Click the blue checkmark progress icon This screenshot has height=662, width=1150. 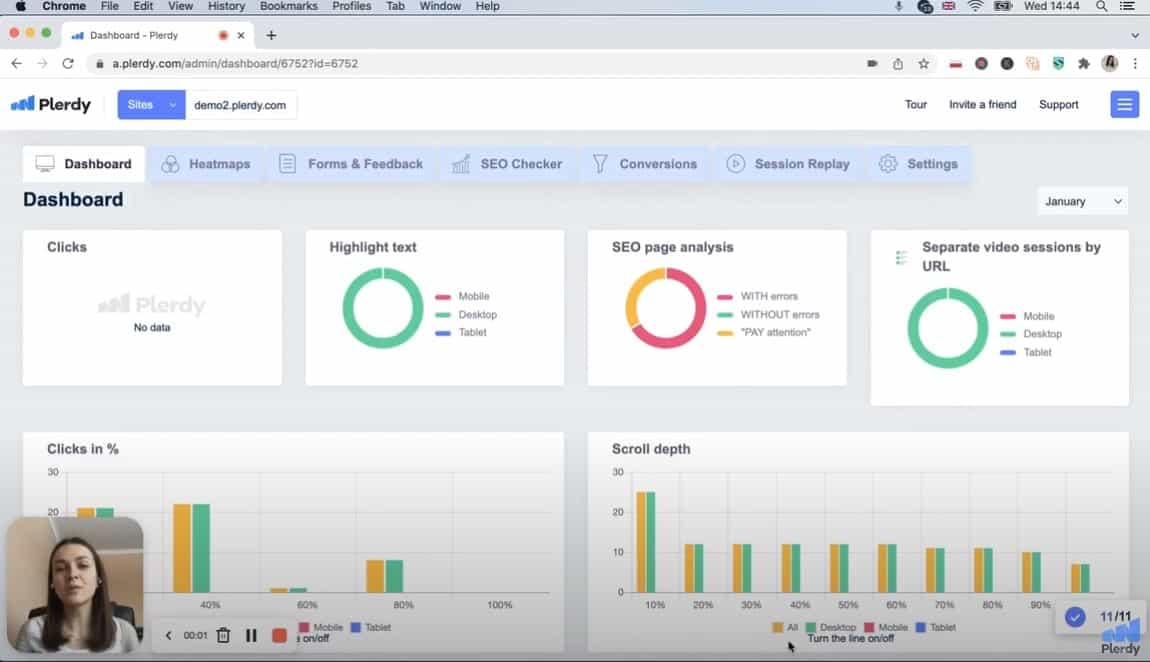coord(1075,617)
